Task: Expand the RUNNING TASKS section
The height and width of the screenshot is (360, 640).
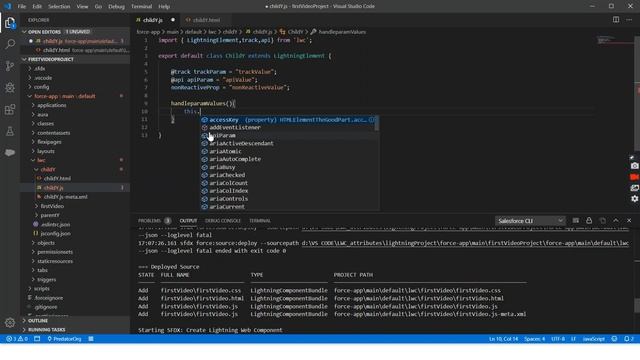Action: coord(76,329)
